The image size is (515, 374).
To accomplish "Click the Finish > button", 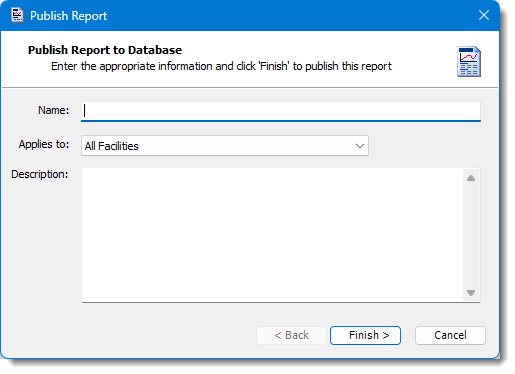I will point(365,335).
